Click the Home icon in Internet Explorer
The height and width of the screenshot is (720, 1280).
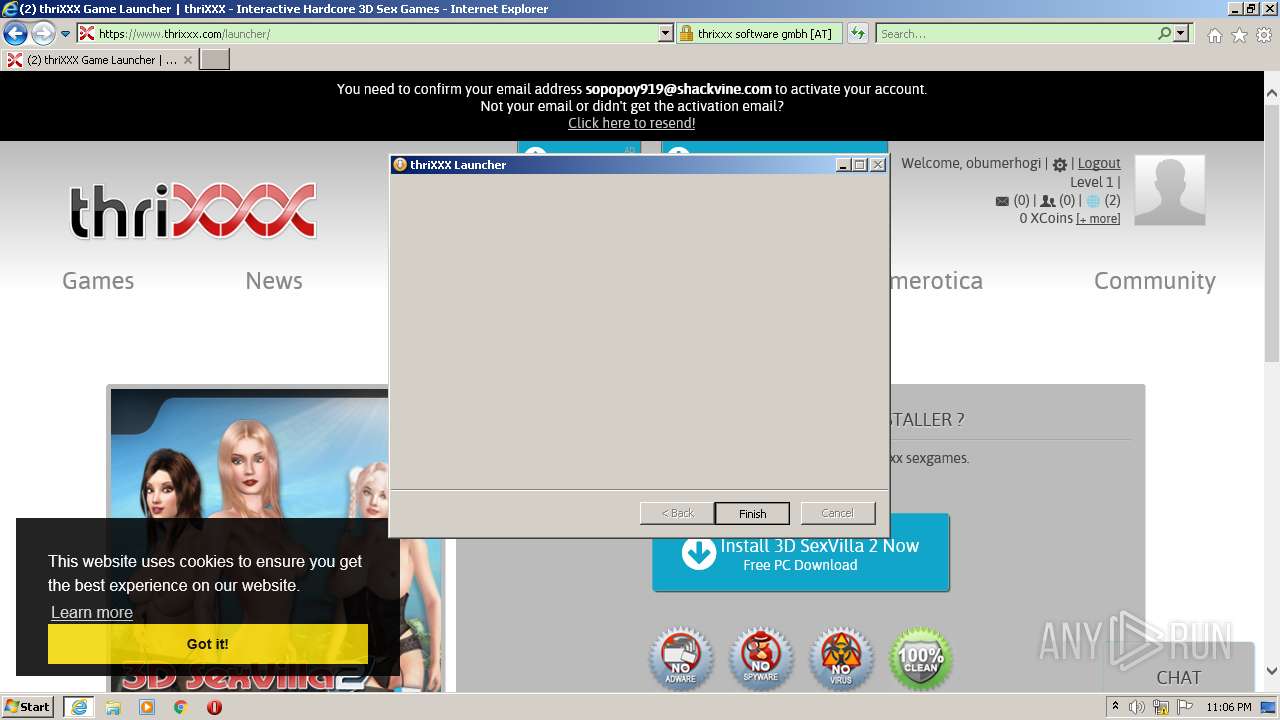(1214, 35)
